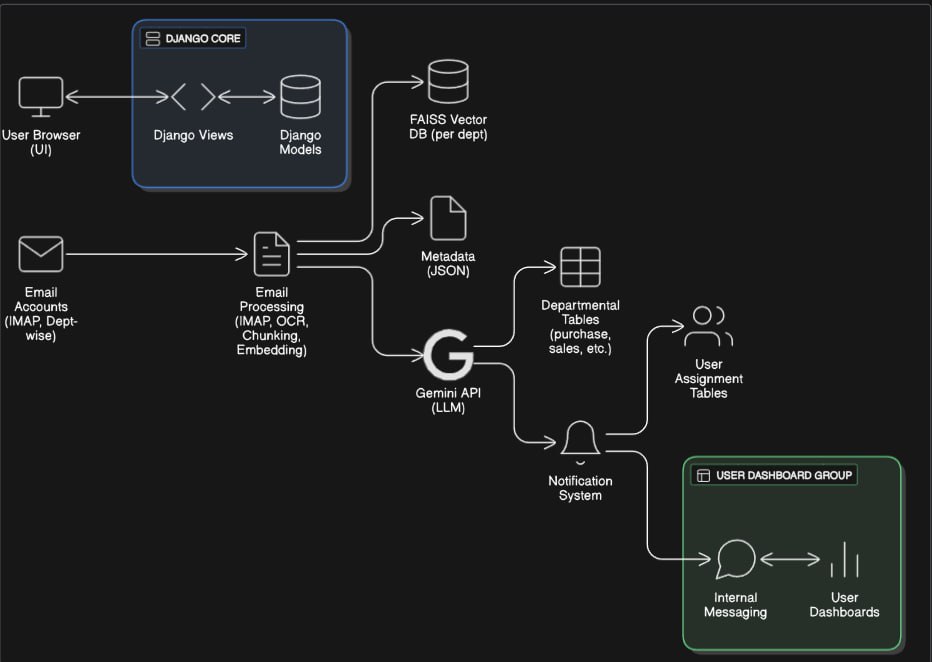Click the 'User Assignment Tables' label
The image size is (932, 662).
coord(709,379)
